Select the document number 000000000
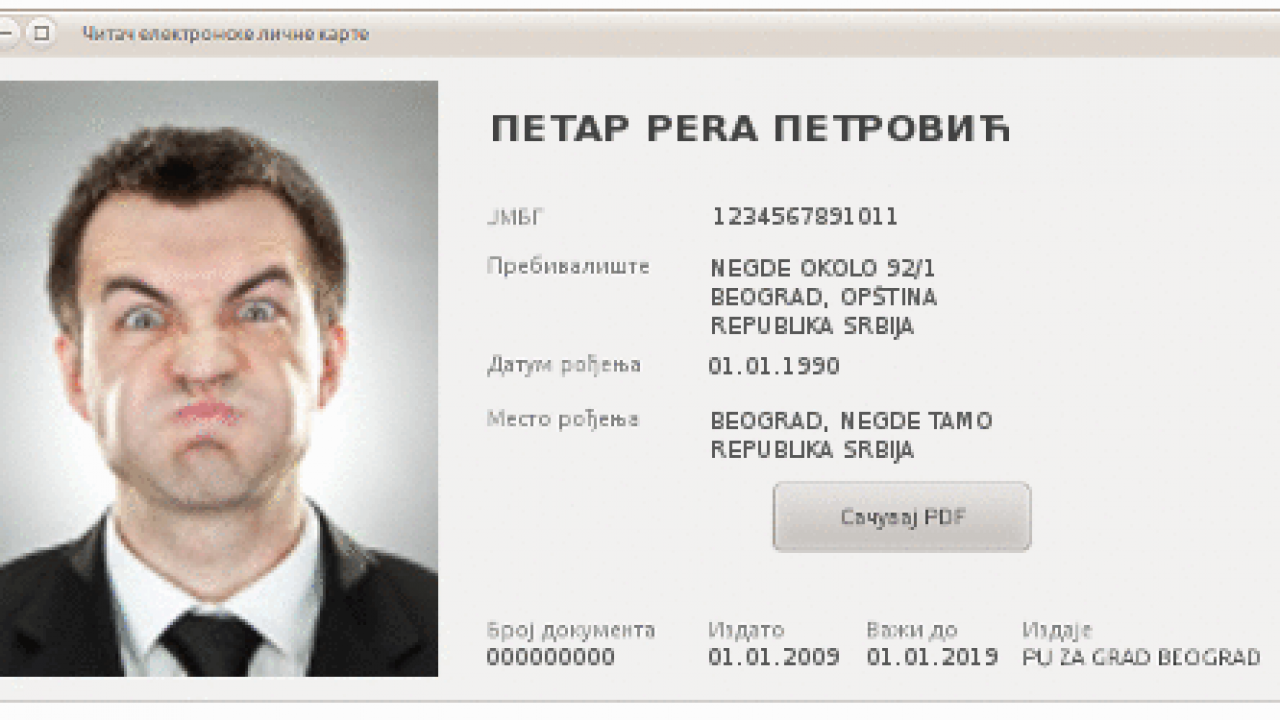 coord(551,657)
